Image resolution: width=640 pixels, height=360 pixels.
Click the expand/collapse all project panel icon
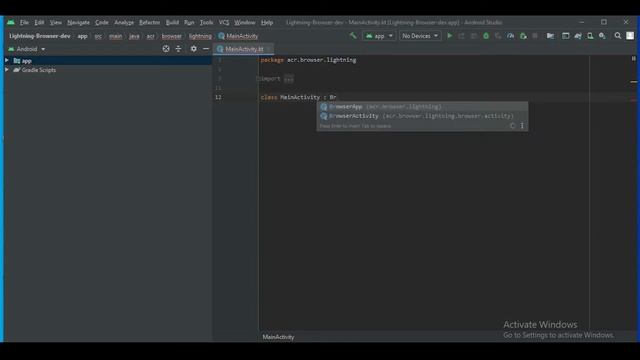178,49
